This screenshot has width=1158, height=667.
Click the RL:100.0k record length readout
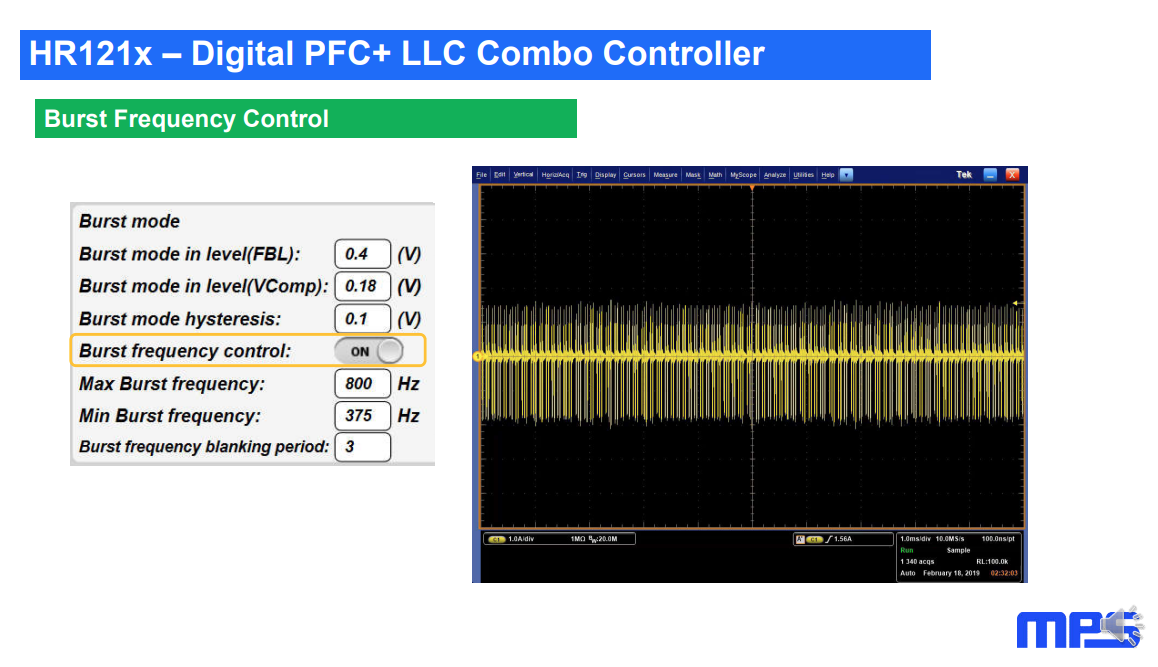coord(992,561)
